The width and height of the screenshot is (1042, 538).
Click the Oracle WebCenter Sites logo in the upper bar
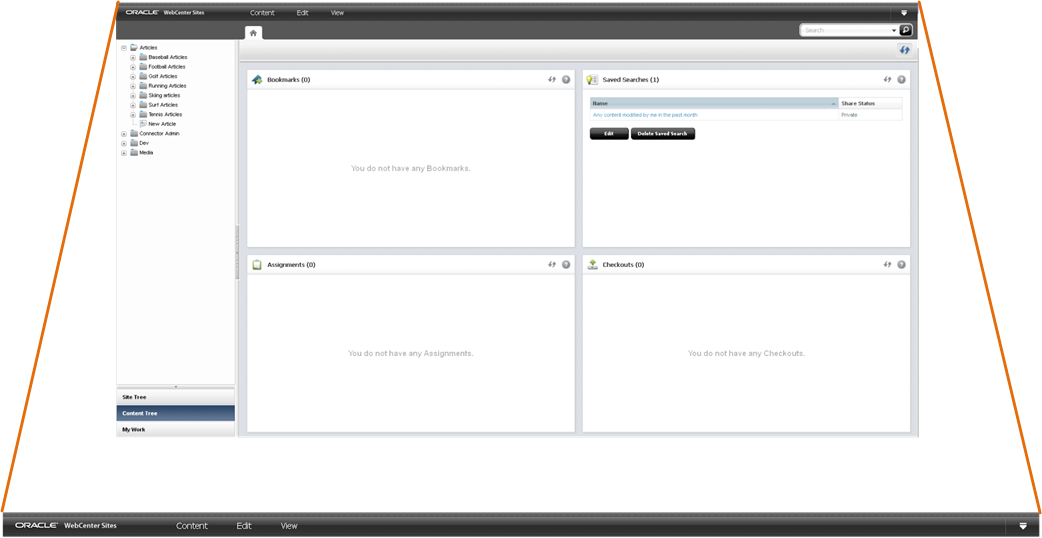[x=165, y=13]
